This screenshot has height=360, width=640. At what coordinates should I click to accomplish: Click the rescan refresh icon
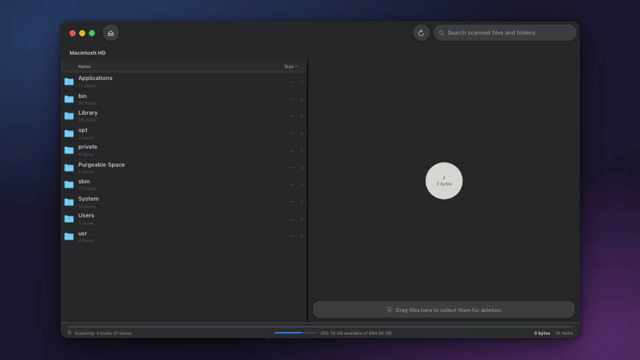pyautogui.click(x=421, y=33)
